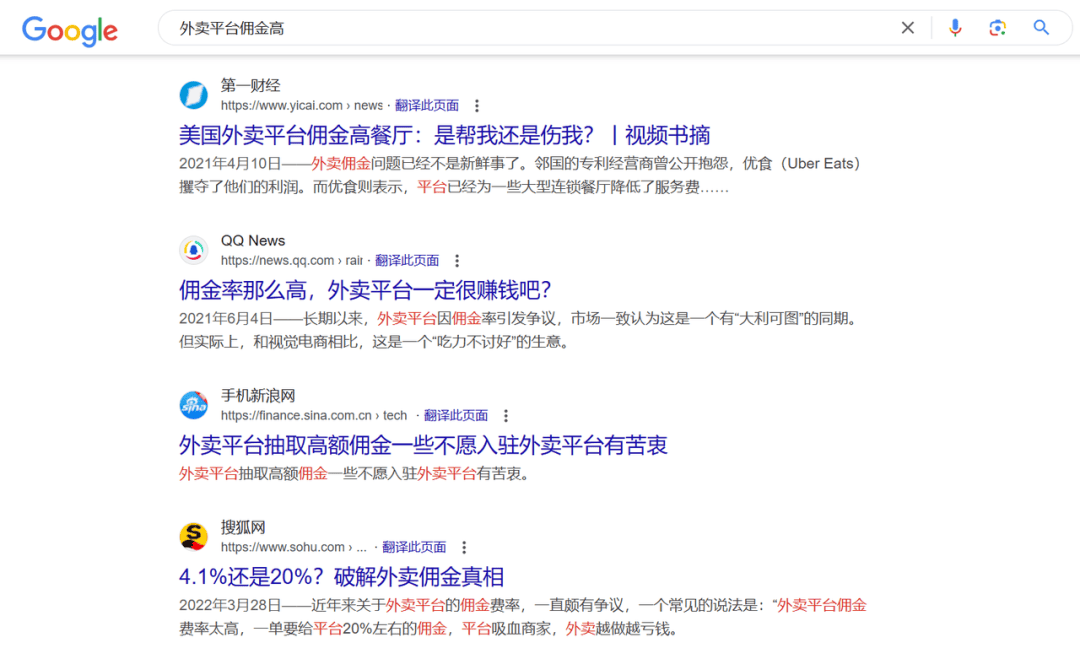Clear the search query with X icon
Screen dimensions: 1080x659
(907, 28)
